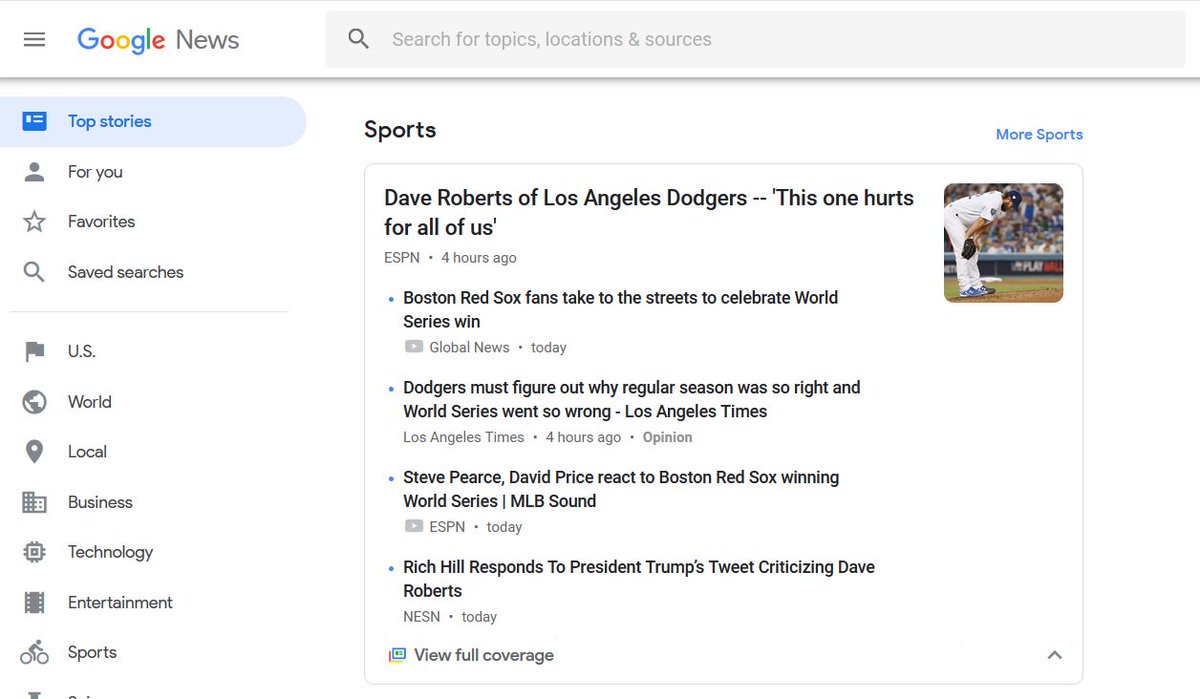Open the More Sports link
Screen dimensions: 1200x699
coord(1039,133)
